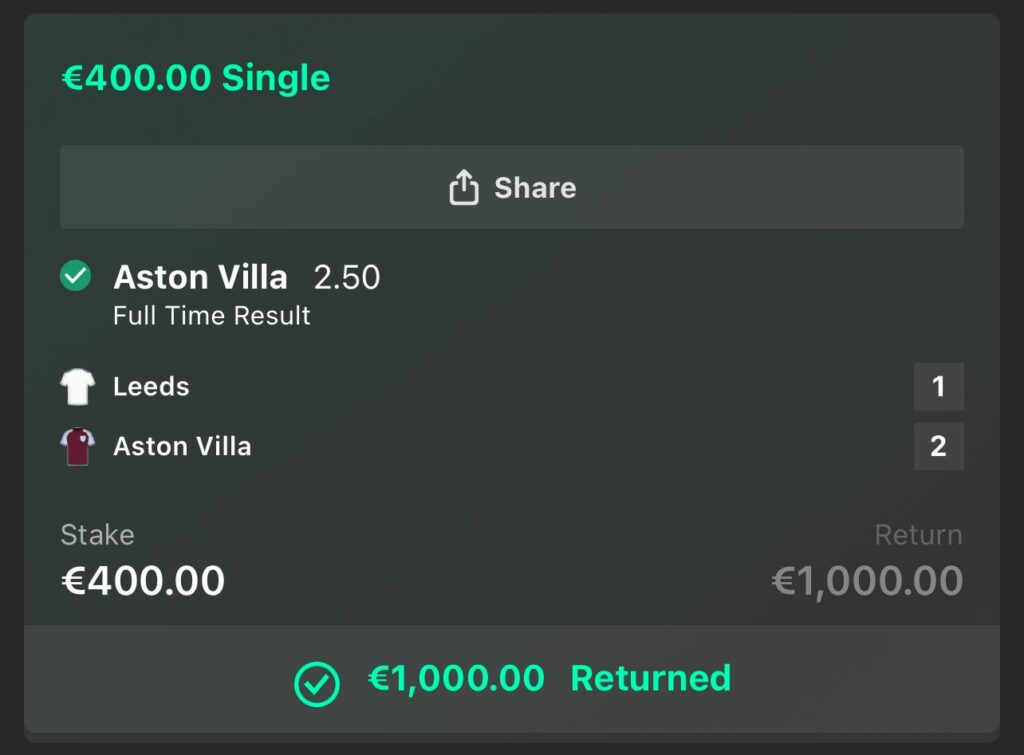1024x755 pixels.
Task: Click the share arrow icon
Action: pos(464,187)
